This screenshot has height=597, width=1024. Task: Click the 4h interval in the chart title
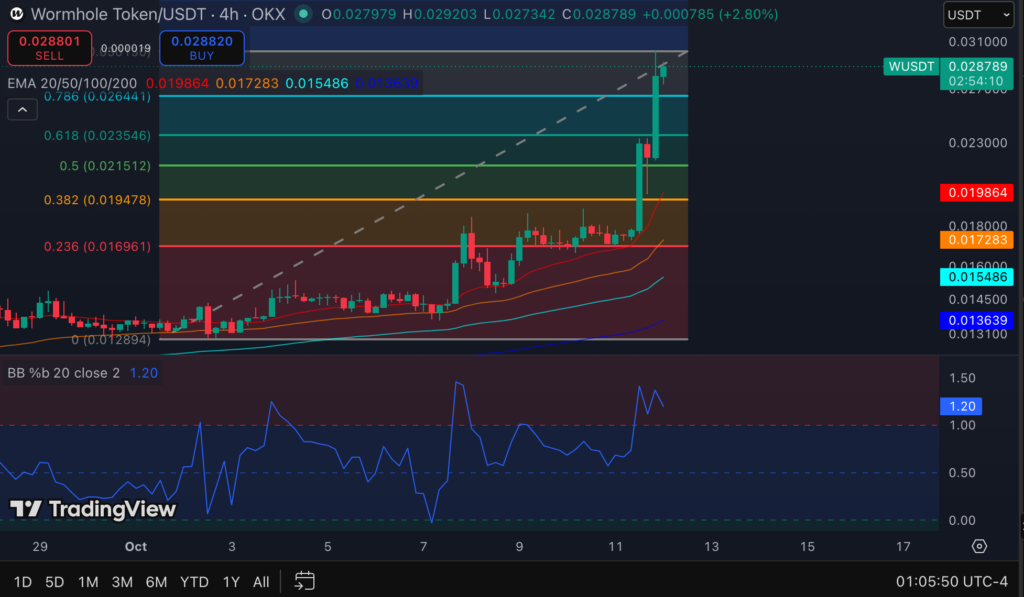click(x=229, y=14)
